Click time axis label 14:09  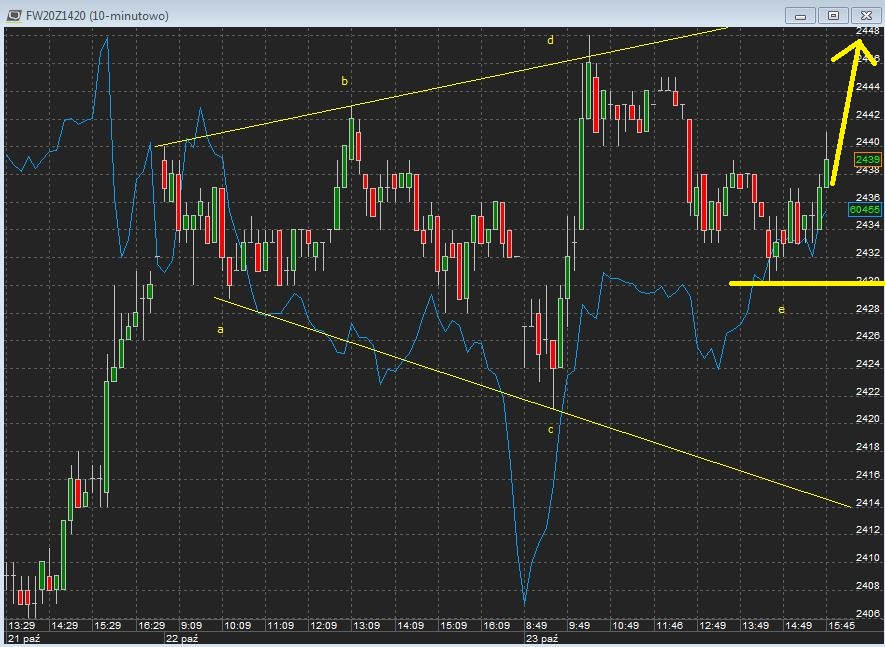tap(410, 625)
